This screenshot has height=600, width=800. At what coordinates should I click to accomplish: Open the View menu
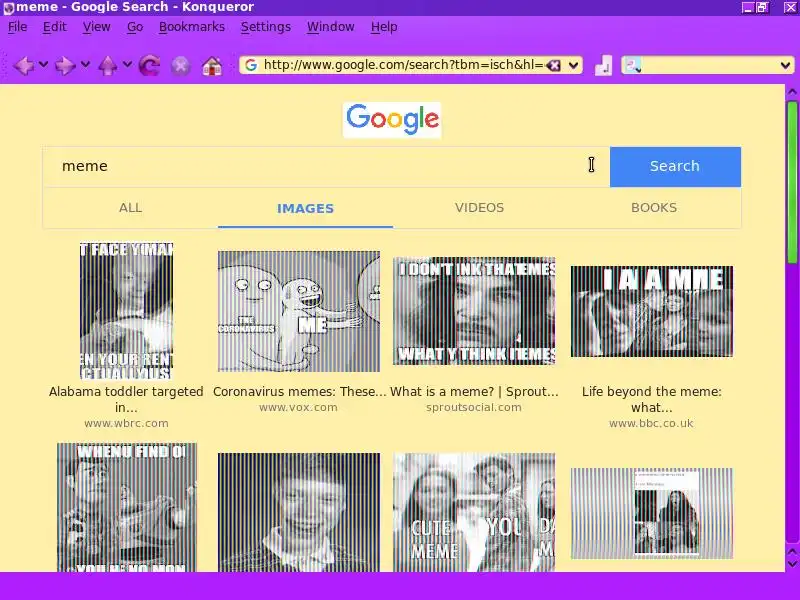click(x=96, y=27)
